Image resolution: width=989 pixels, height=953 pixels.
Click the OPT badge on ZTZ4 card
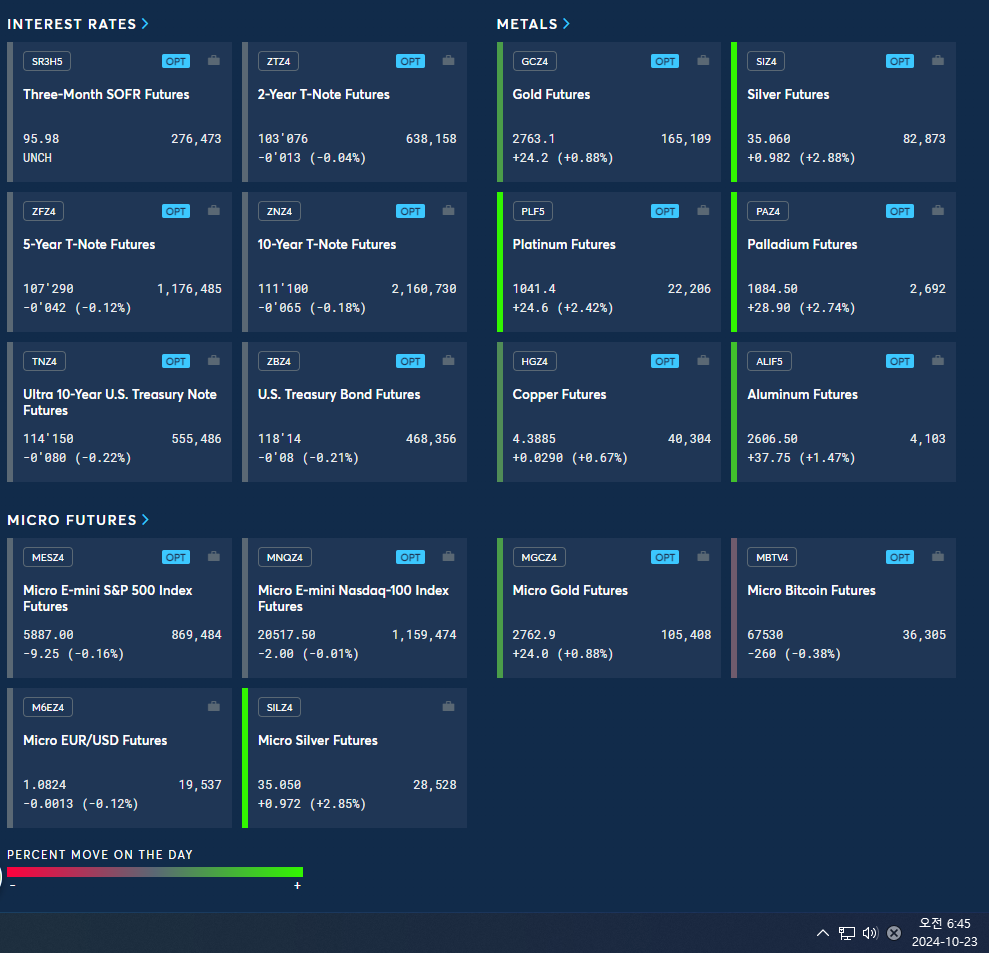[x=411, y=61]
